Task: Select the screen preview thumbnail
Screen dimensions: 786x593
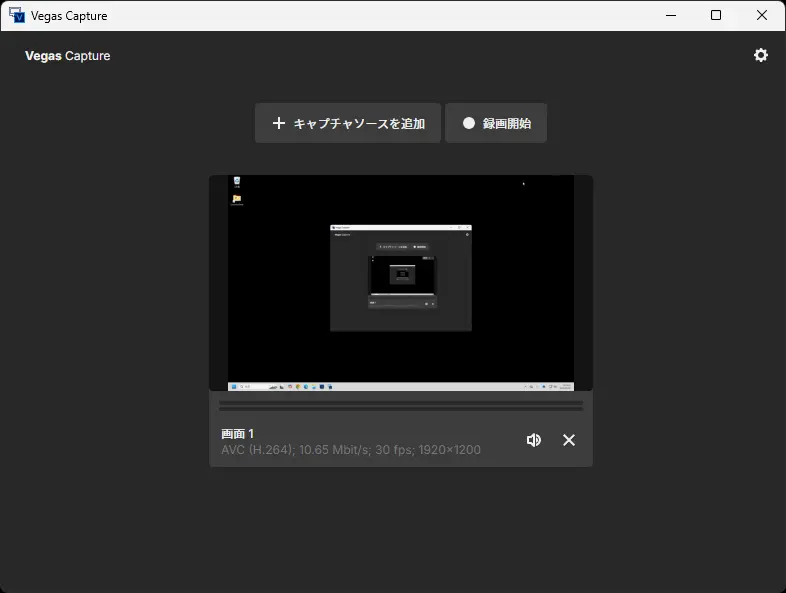Action: point(401,283)
